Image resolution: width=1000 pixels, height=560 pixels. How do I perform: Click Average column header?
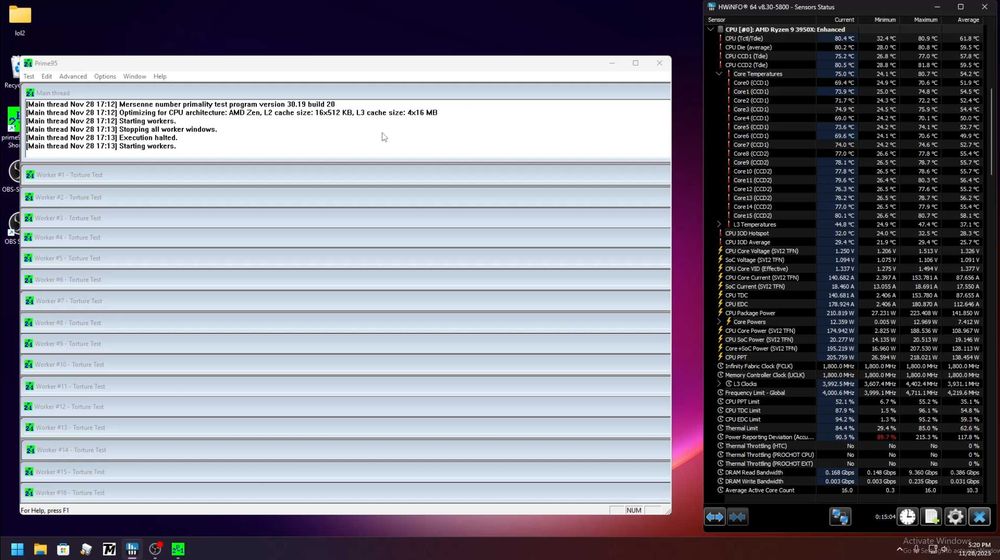click(x=960, y=20)
